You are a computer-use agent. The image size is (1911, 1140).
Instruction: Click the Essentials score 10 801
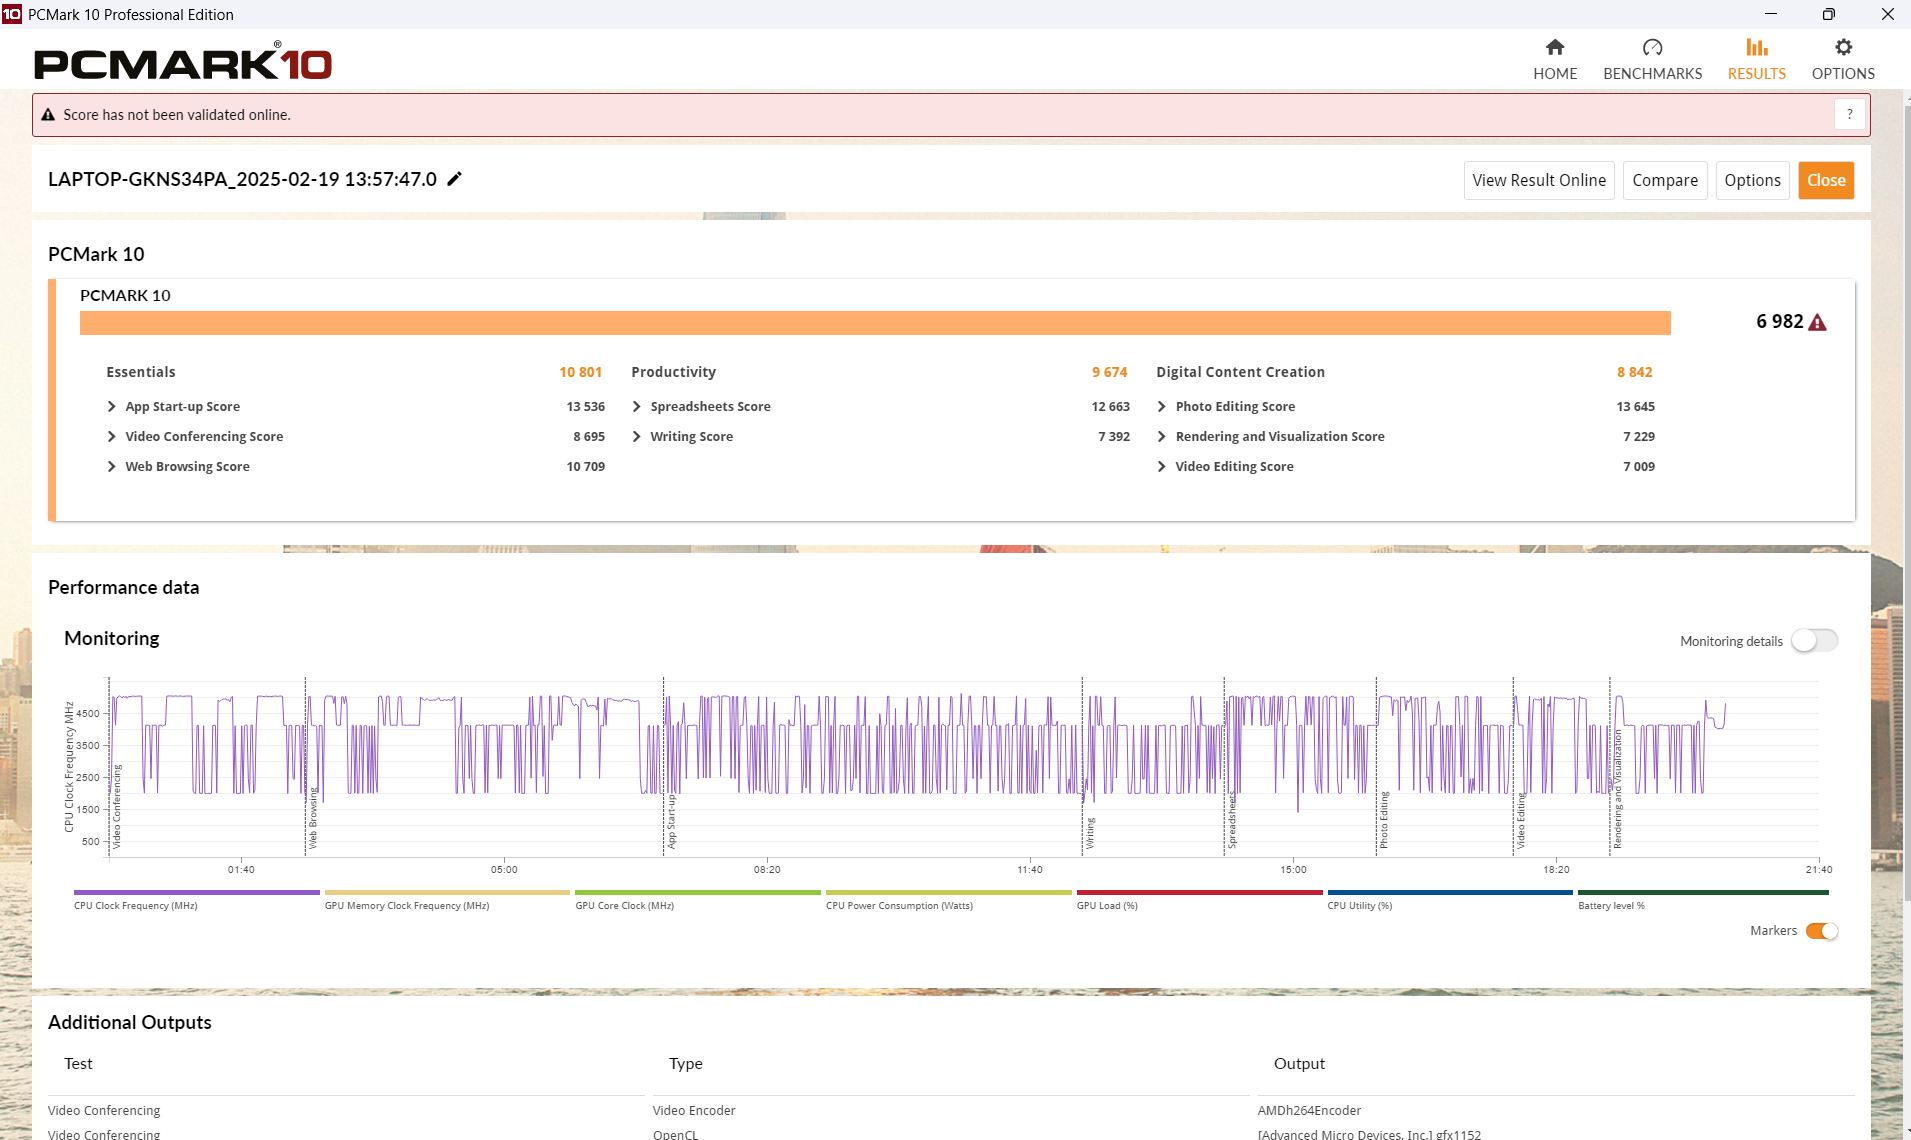[580, 372]
